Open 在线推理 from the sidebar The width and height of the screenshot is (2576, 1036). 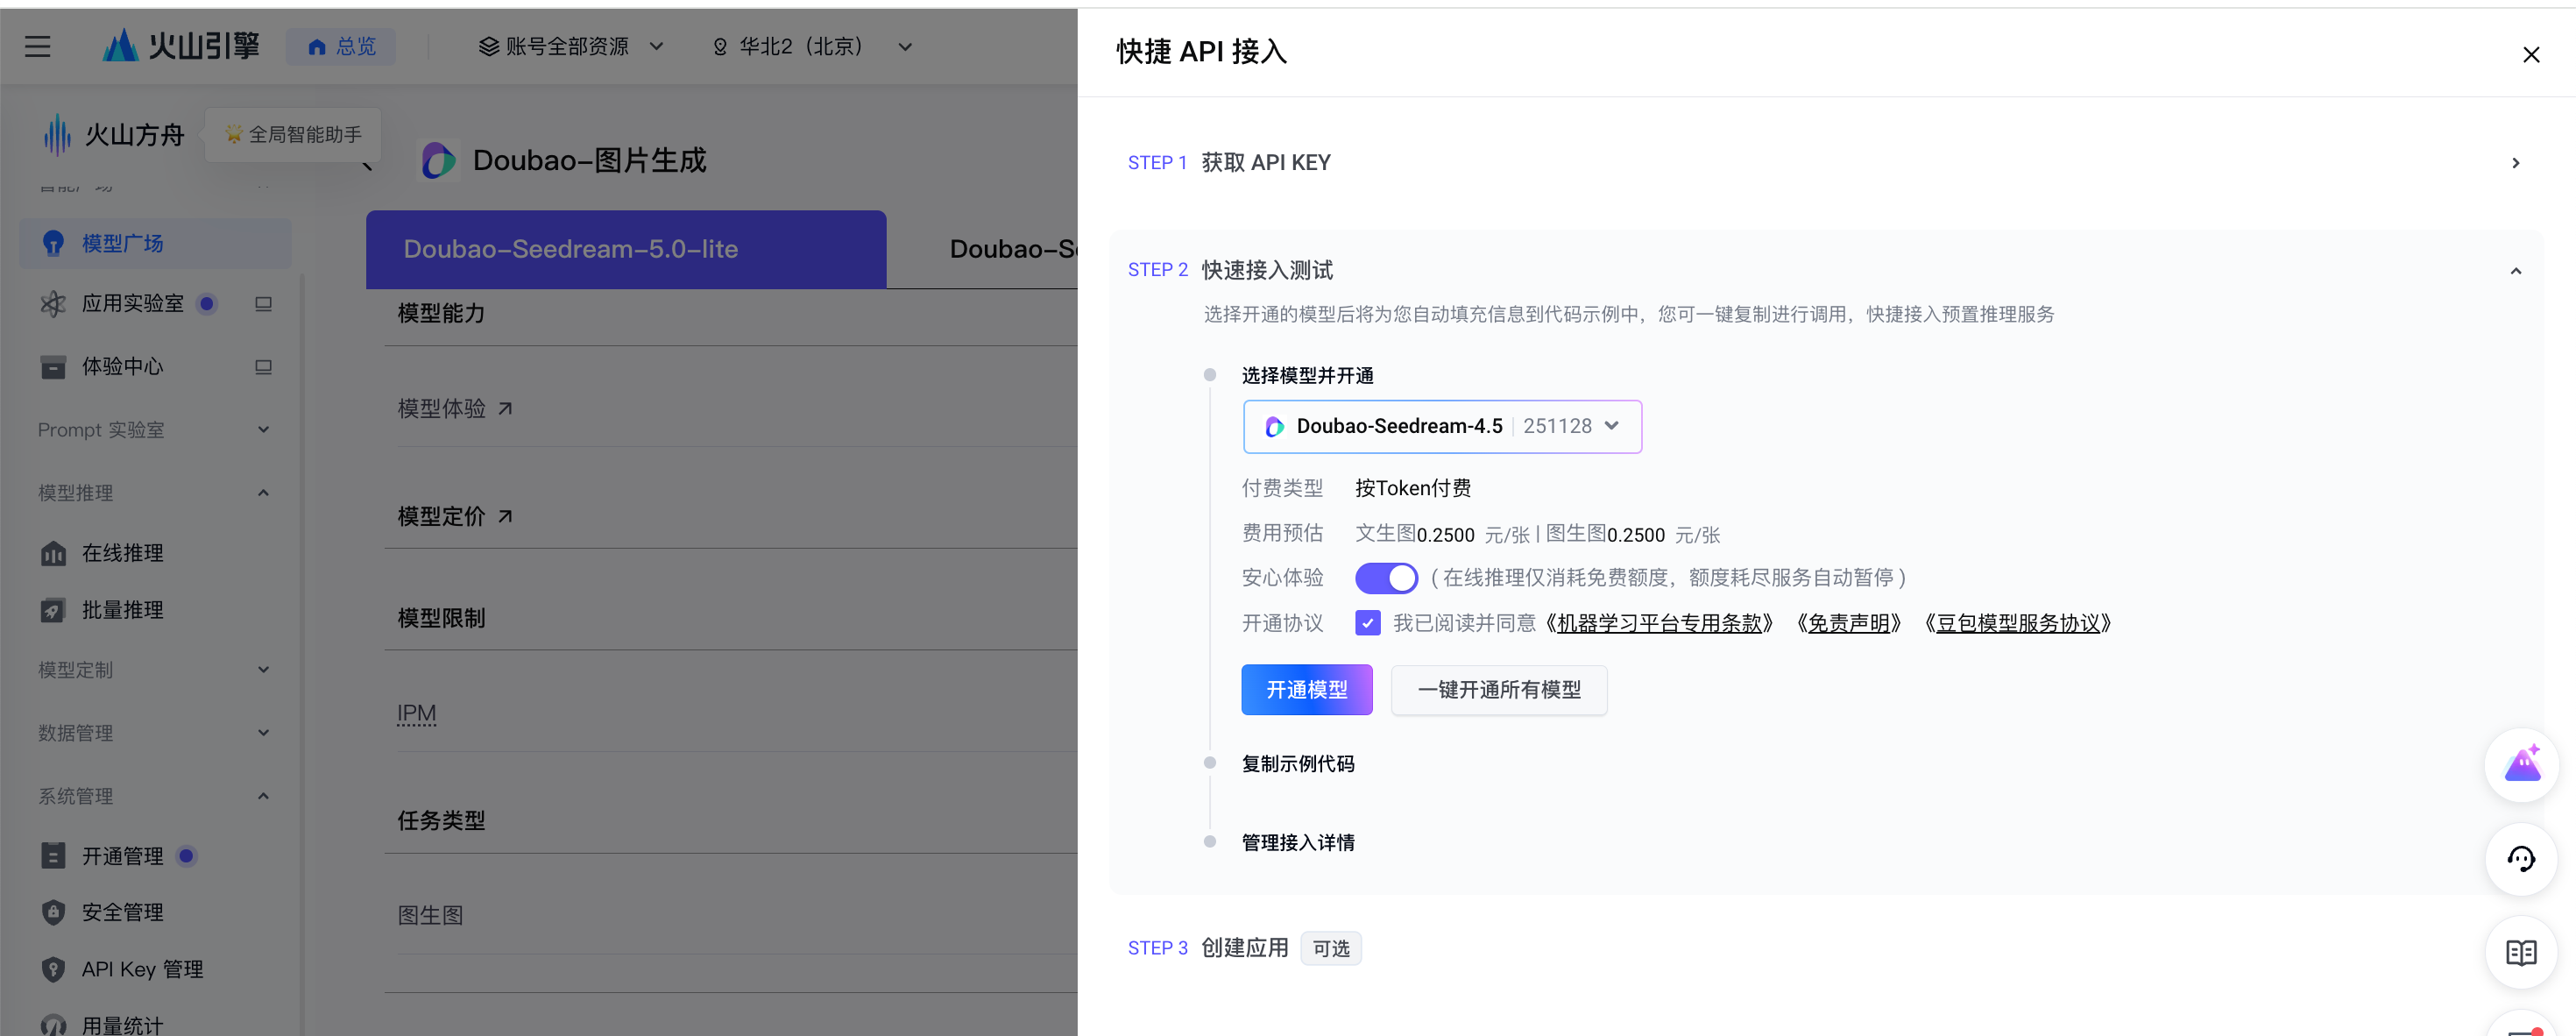point(122,553)
